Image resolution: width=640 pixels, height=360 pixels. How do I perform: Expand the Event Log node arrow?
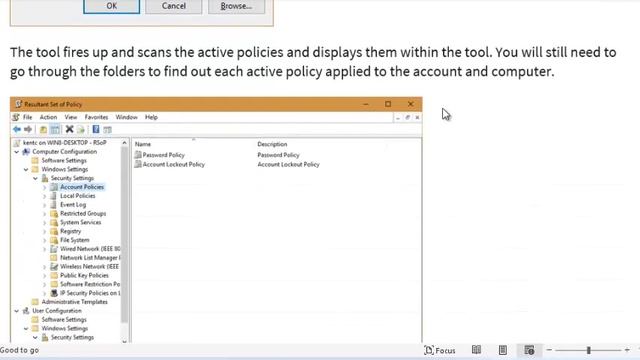click(44, 205)
